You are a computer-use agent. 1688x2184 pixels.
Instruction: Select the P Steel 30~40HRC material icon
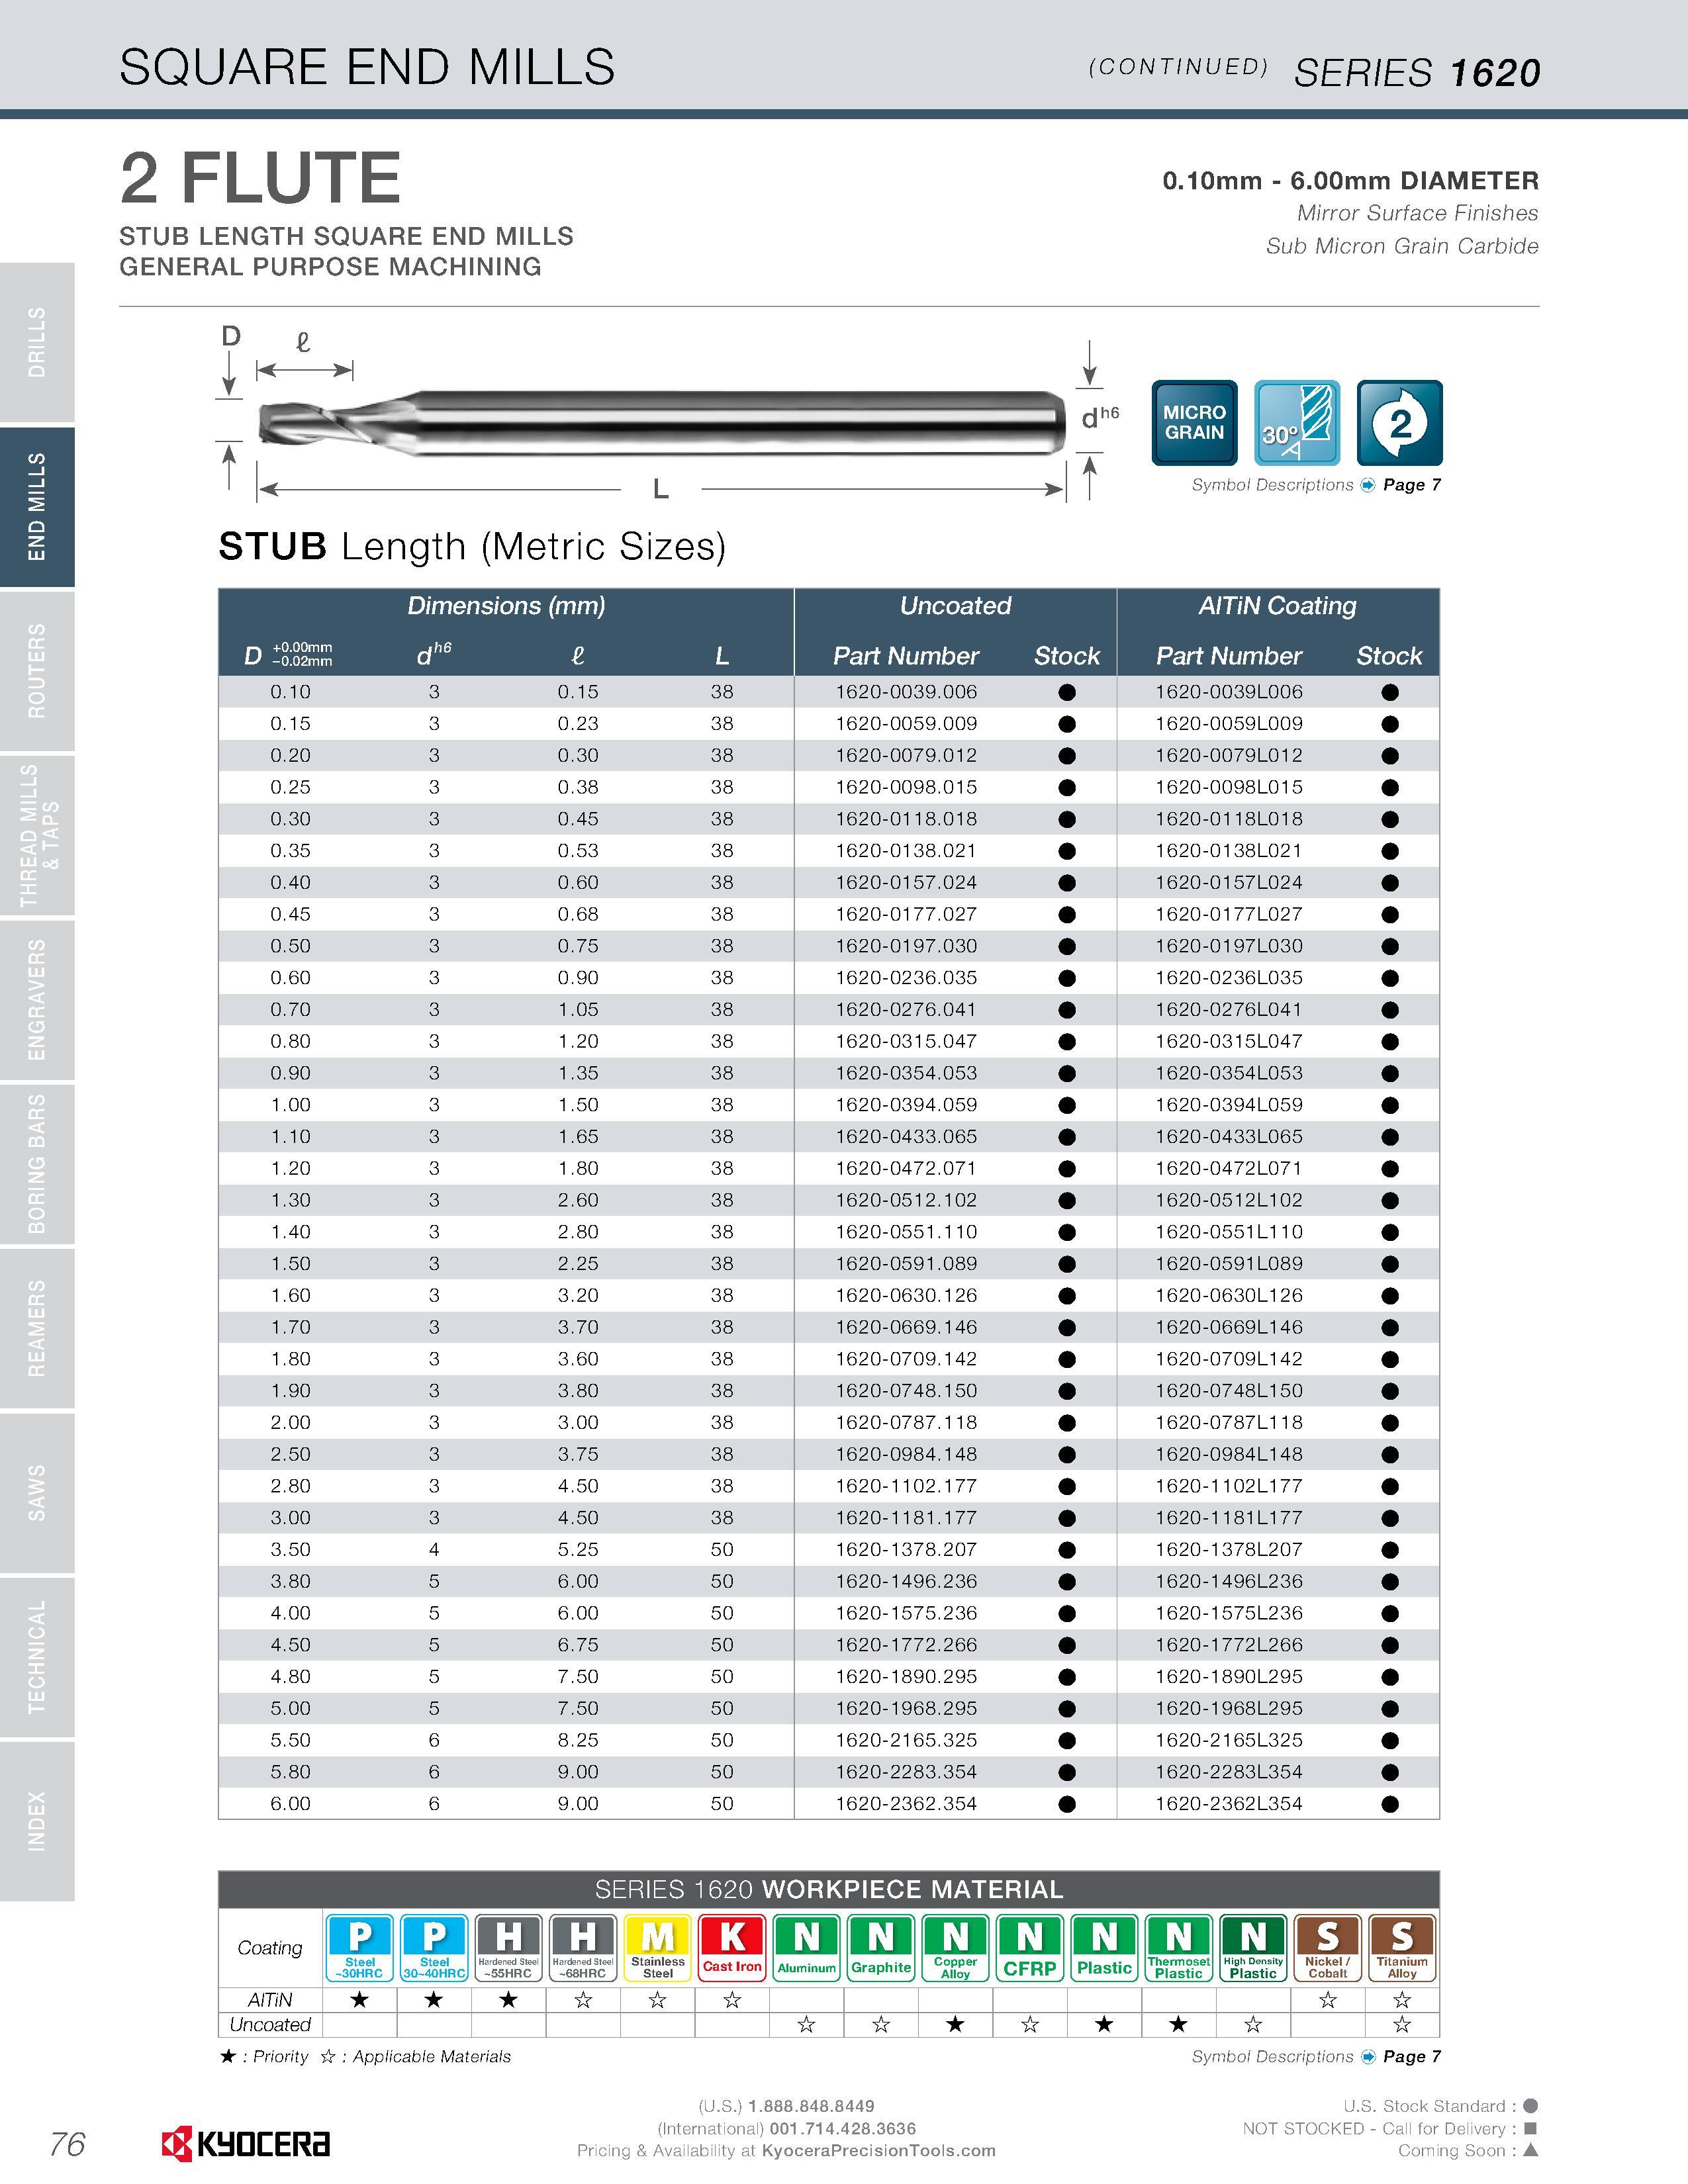434,1947
